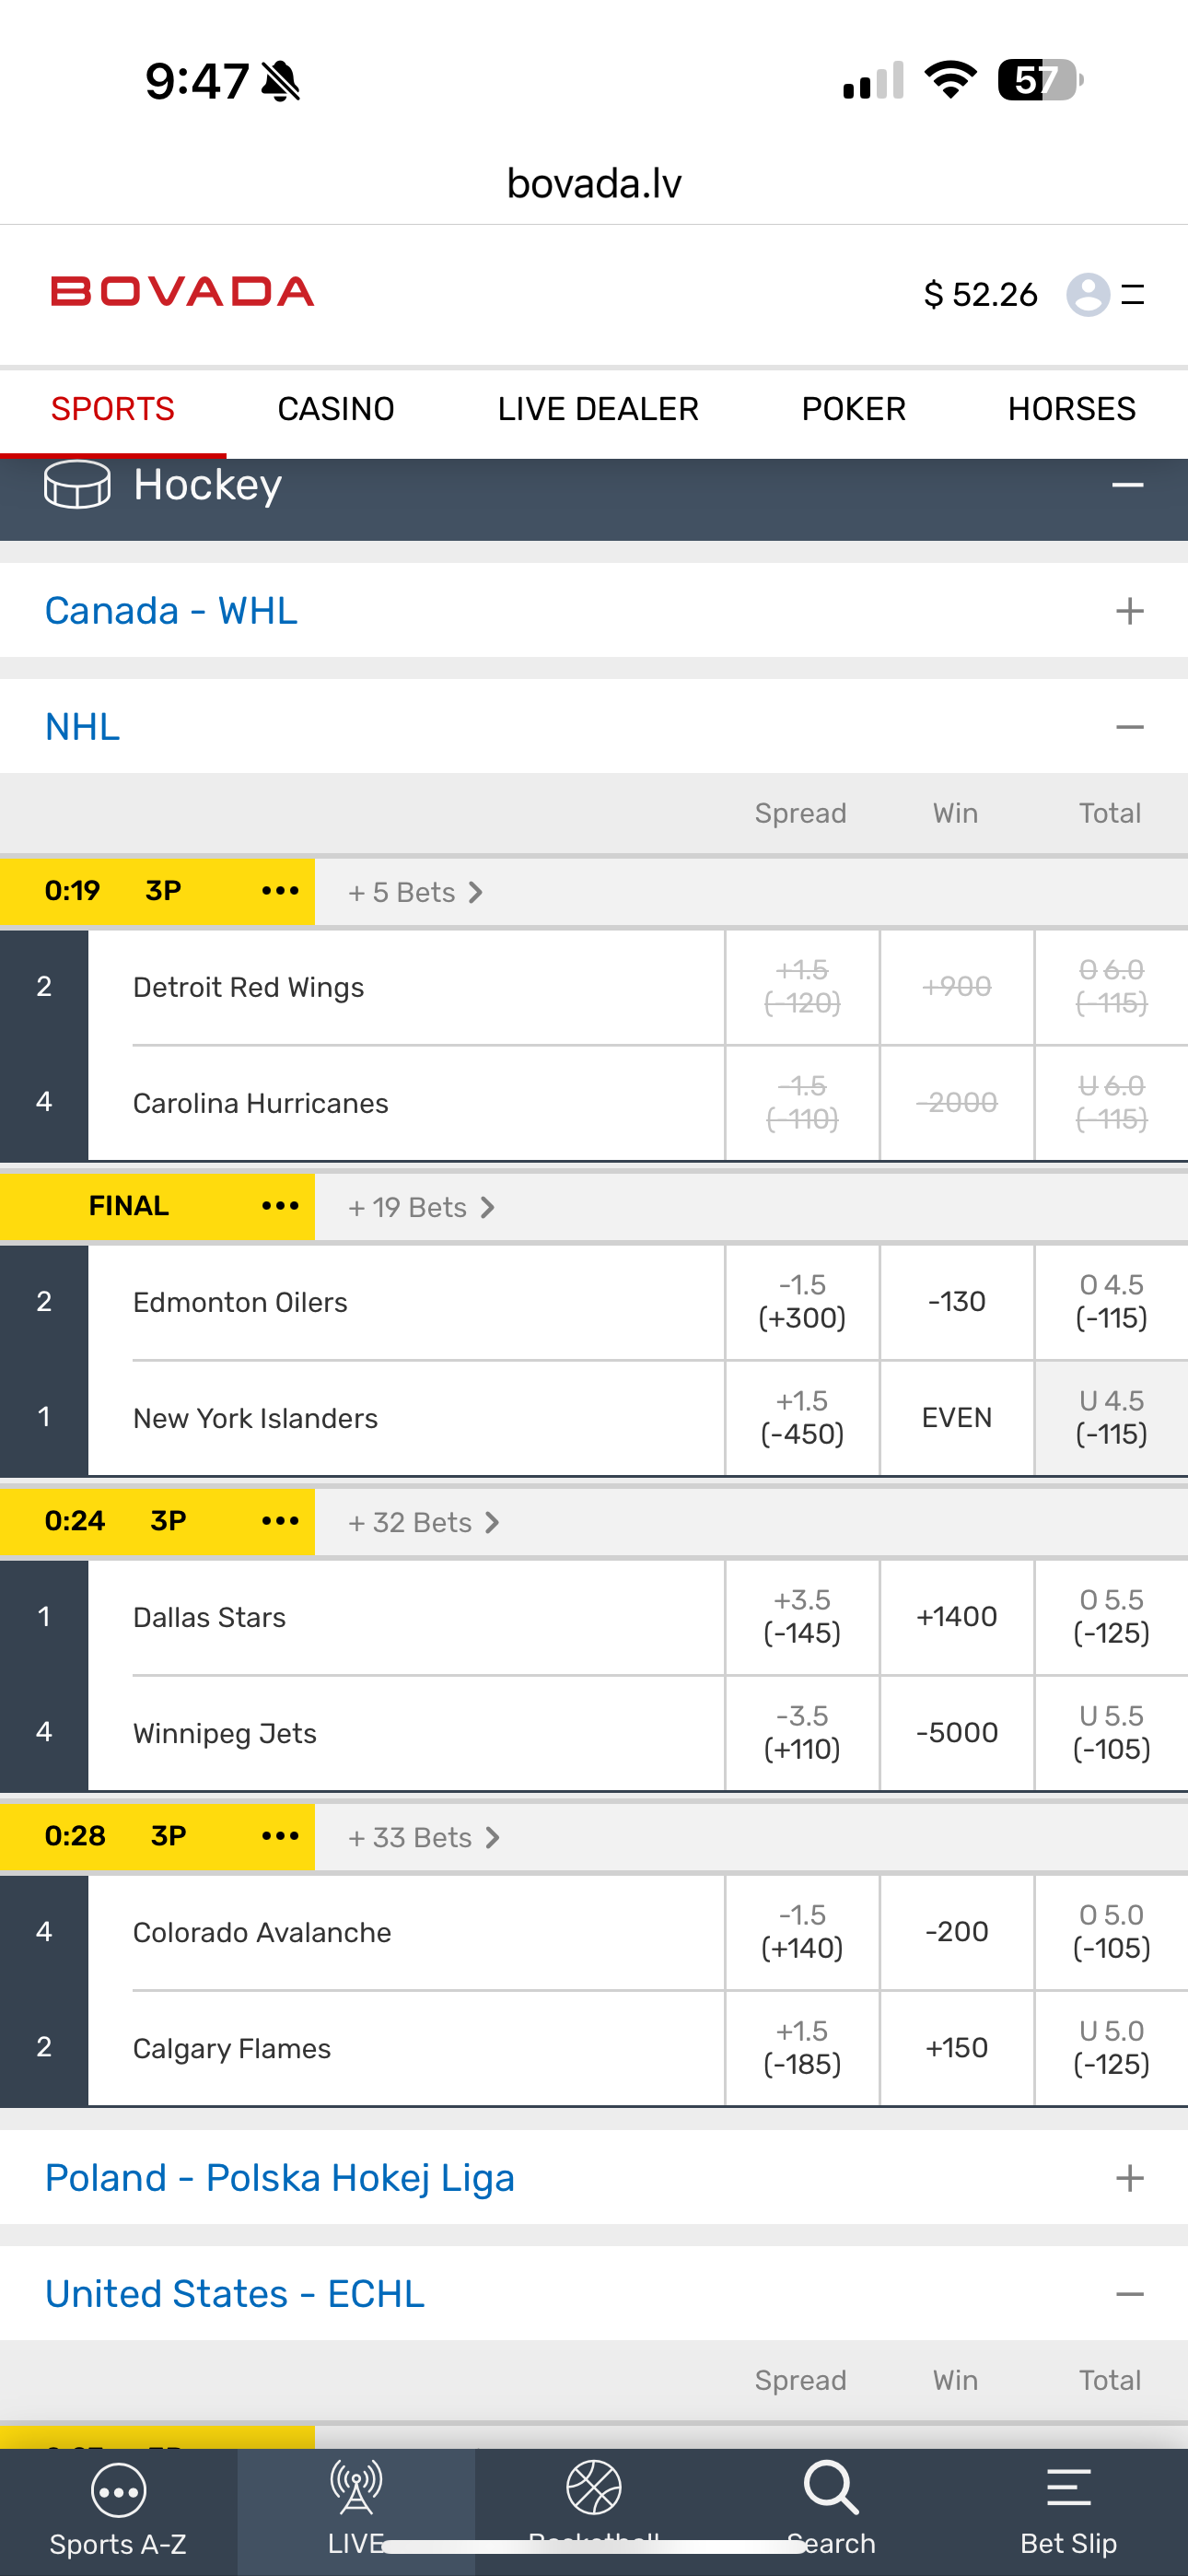Image resolution: width=1188 pixels, height=2576 pixels.
Task: Select Dallas Stars +1400 win odds
Action: tap(956, 1616)
